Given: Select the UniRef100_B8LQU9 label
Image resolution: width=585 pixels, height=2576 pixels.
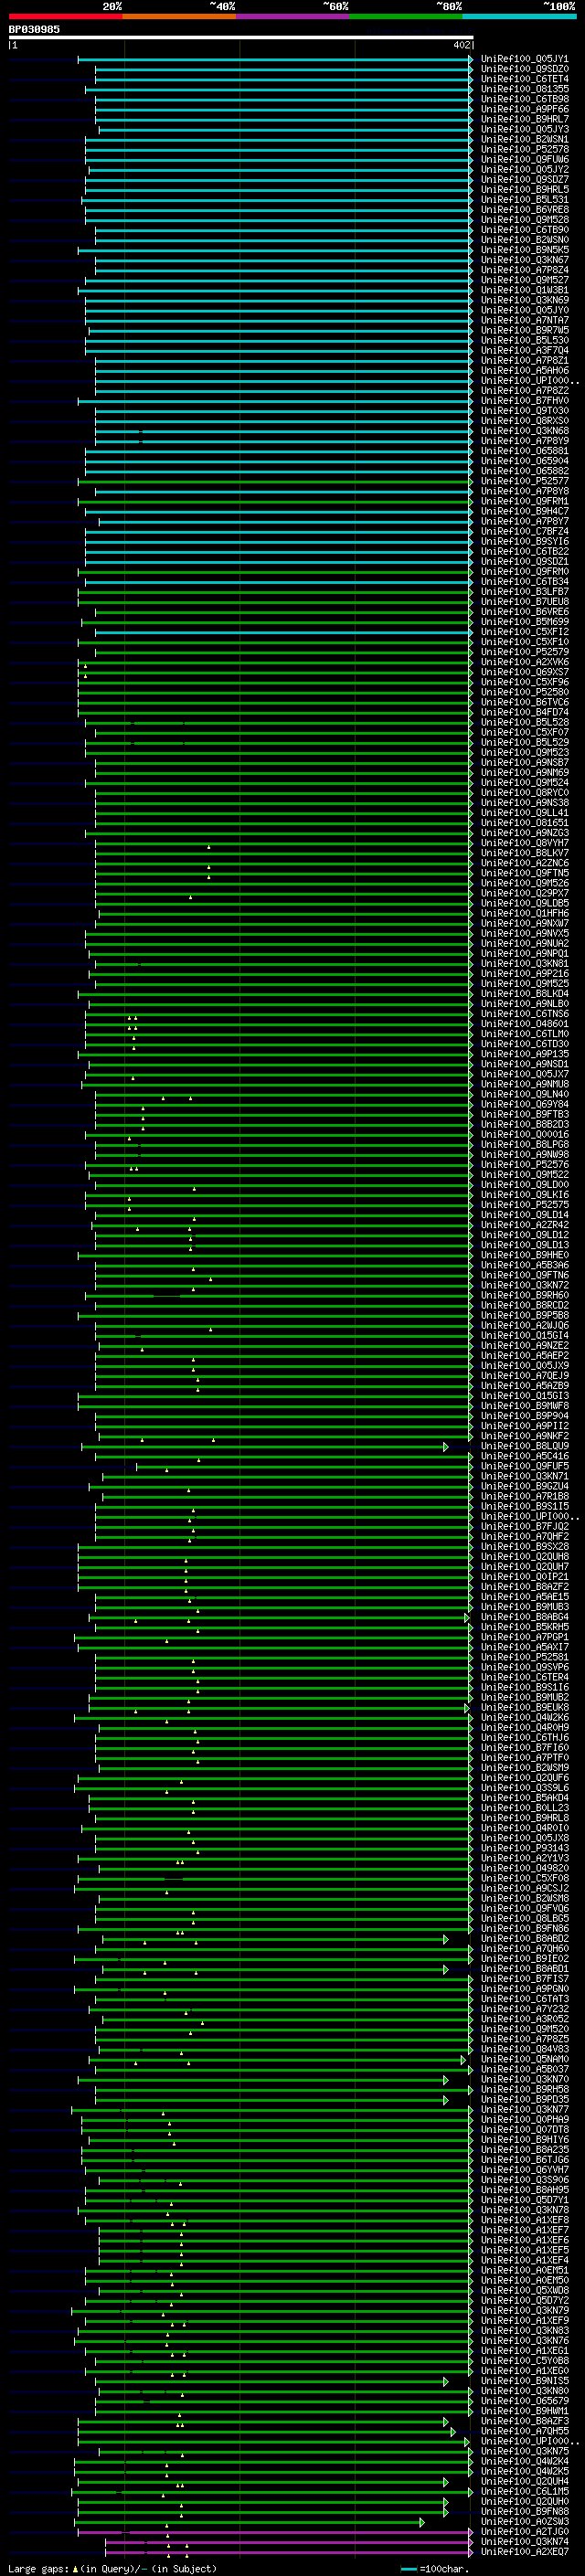Looking at the screenshot, I should [525, 1445].
